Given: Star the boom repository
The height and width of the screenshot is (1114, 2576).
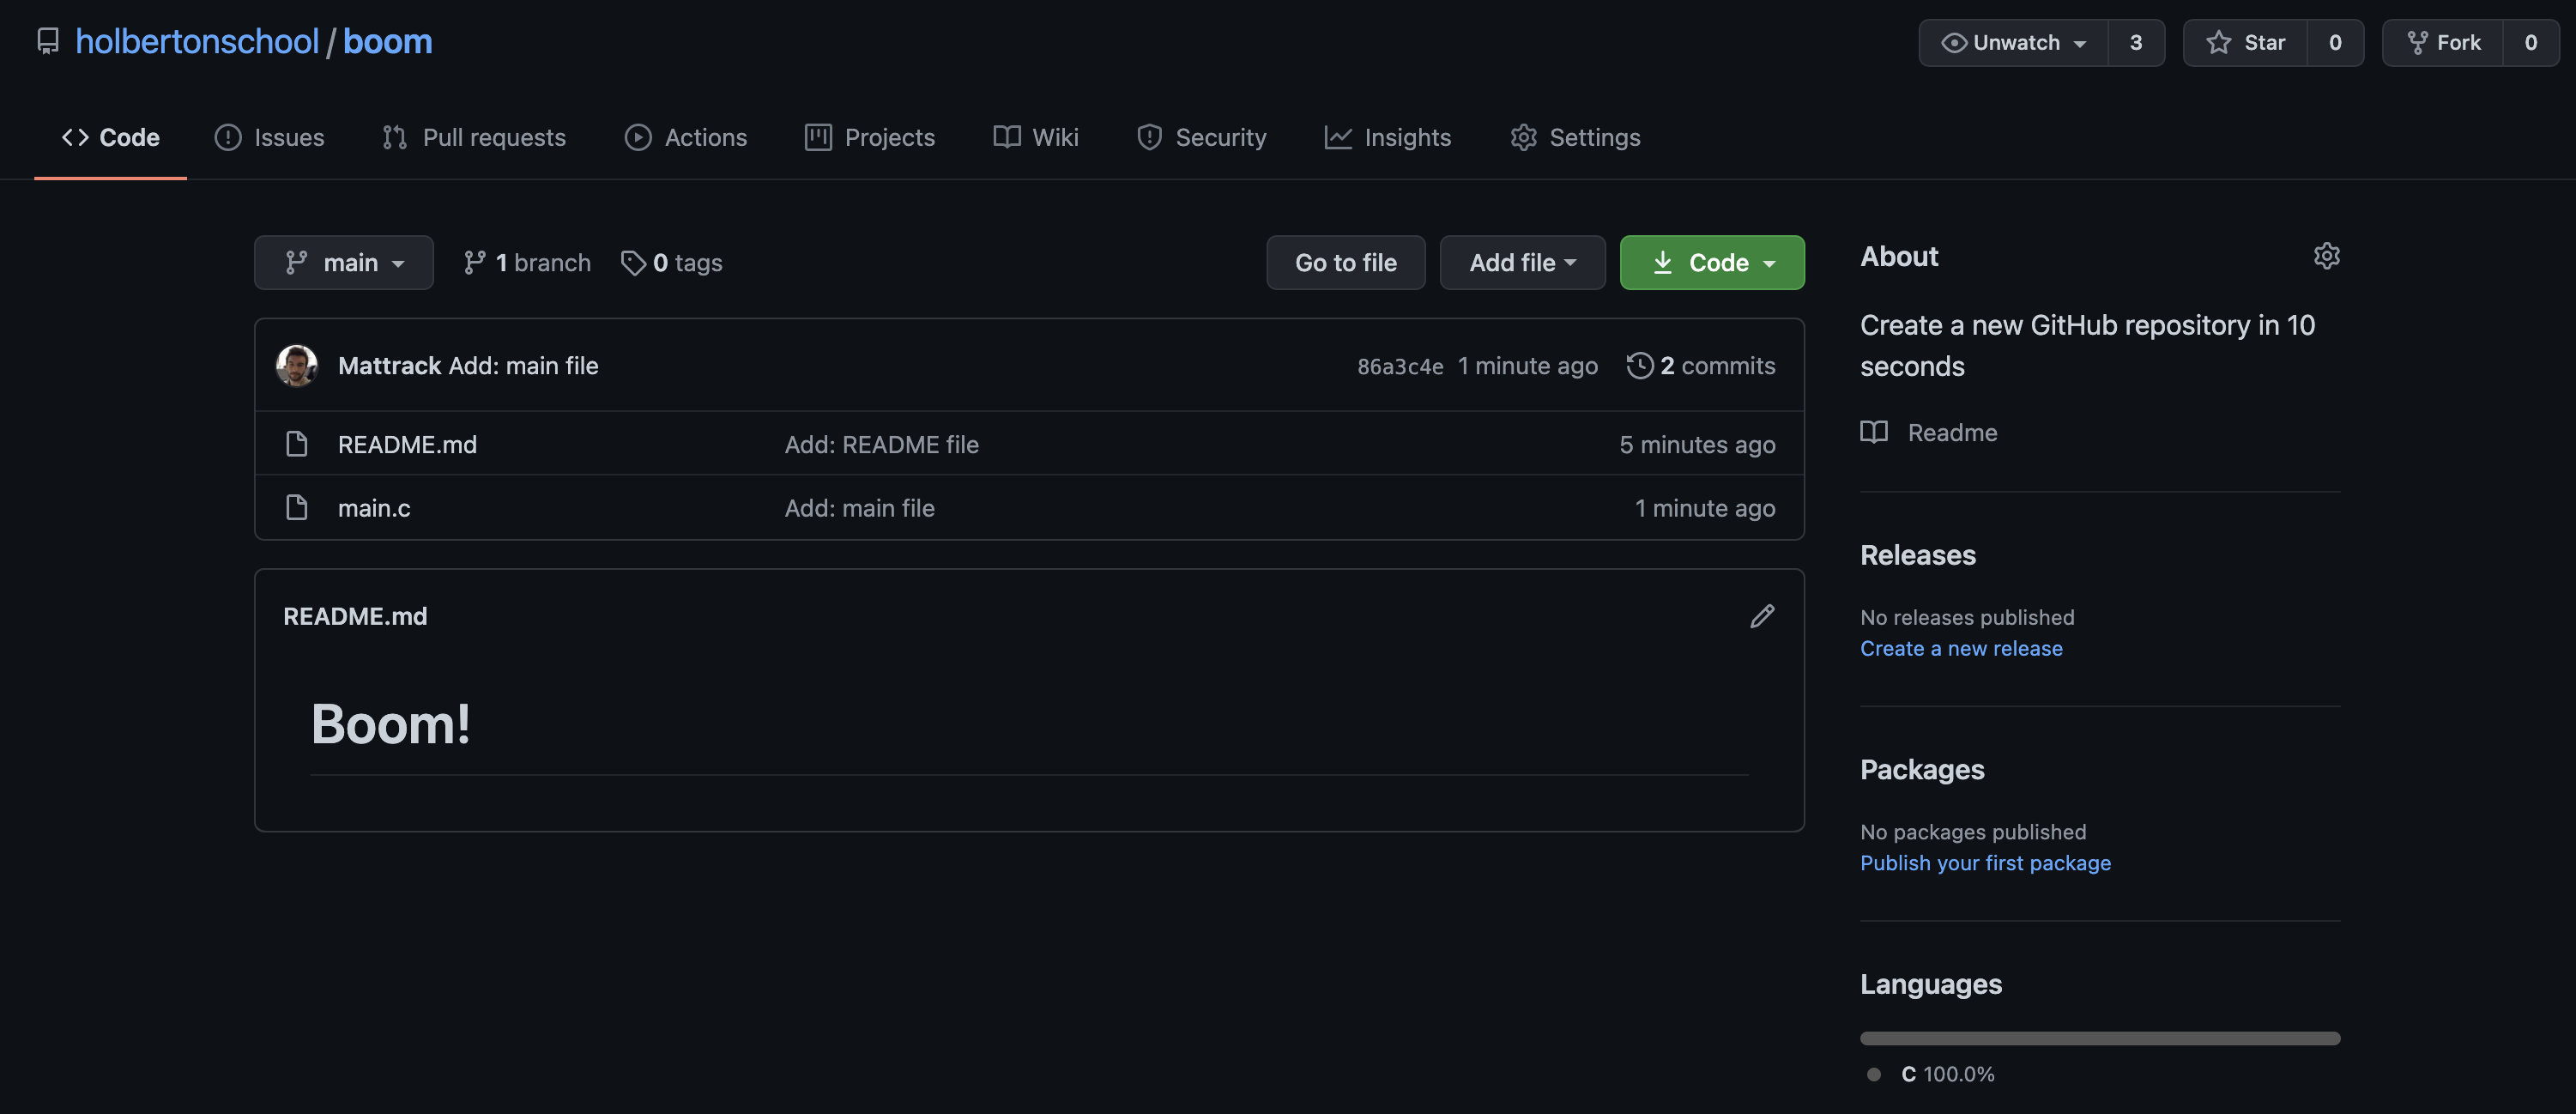Looking at the screenshot, I should [x=2245, y=43].
